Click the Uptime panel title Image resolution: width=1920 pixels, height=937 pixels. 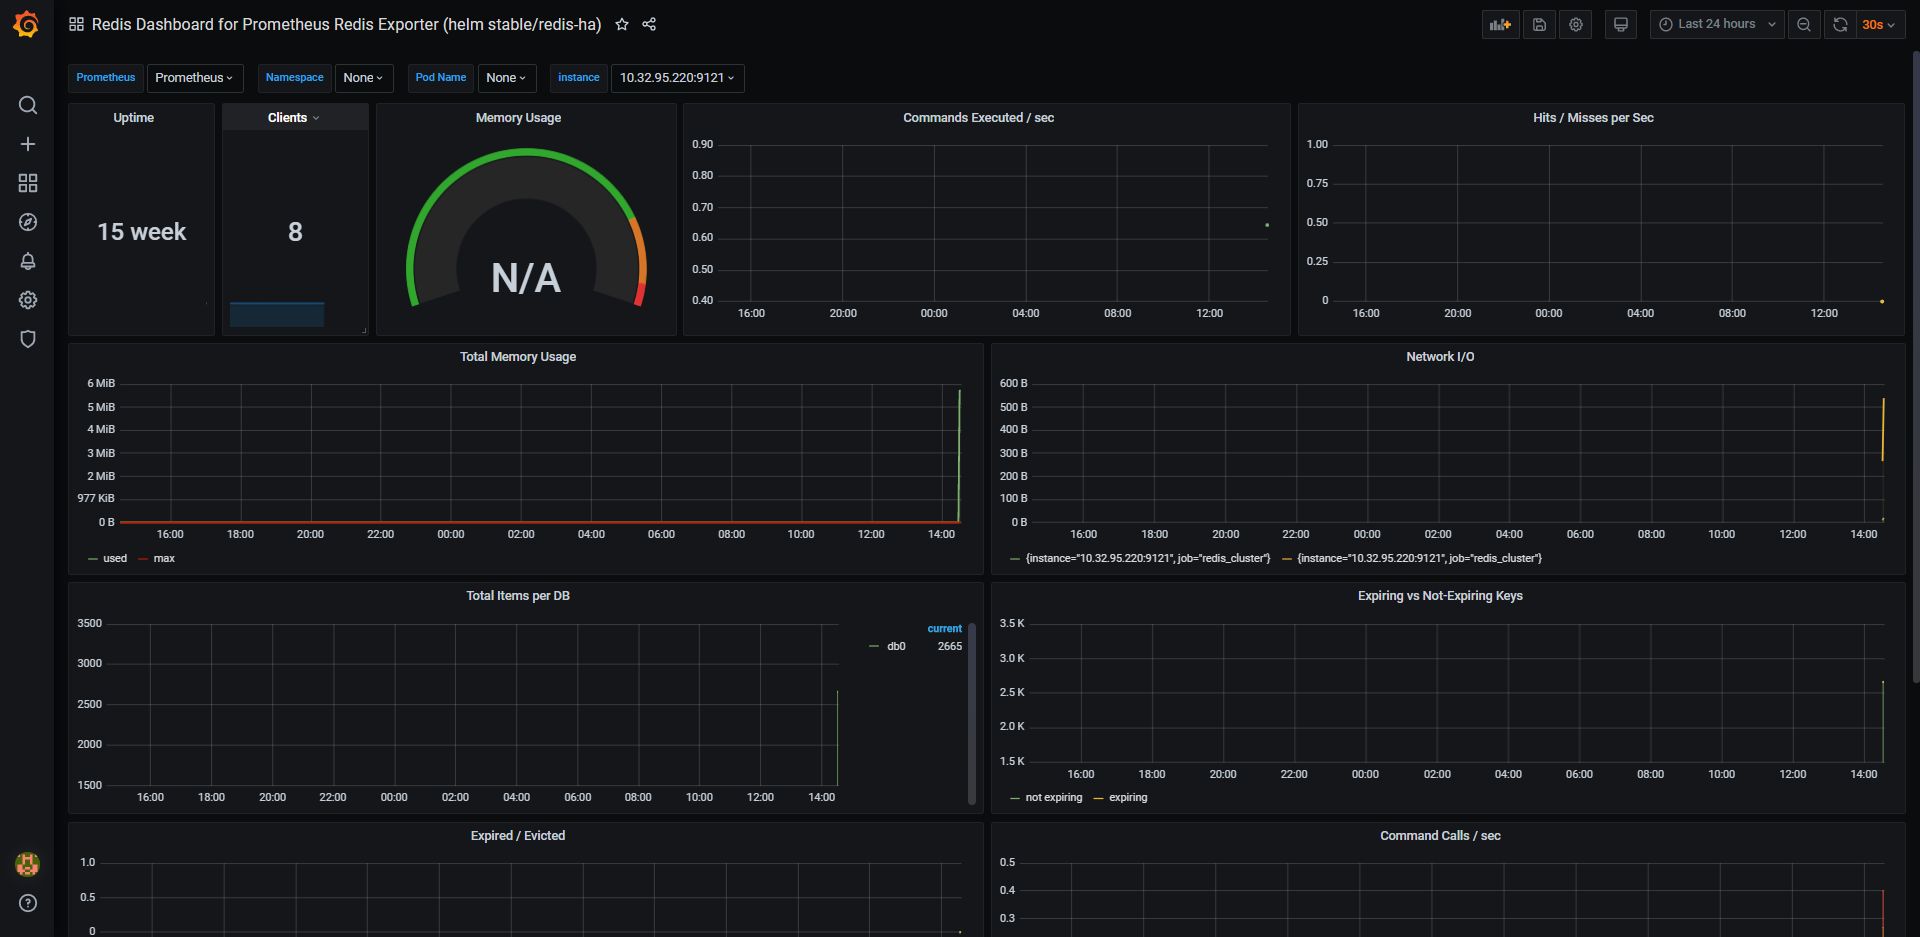(134, 118)
